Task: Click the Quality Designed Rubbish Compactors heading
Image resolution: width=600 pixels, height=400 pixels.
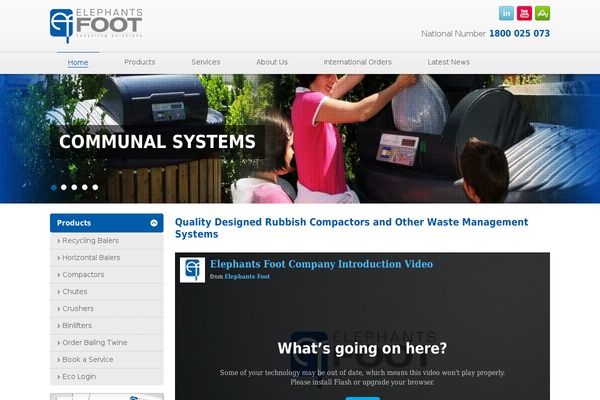Action: point(351,228)
